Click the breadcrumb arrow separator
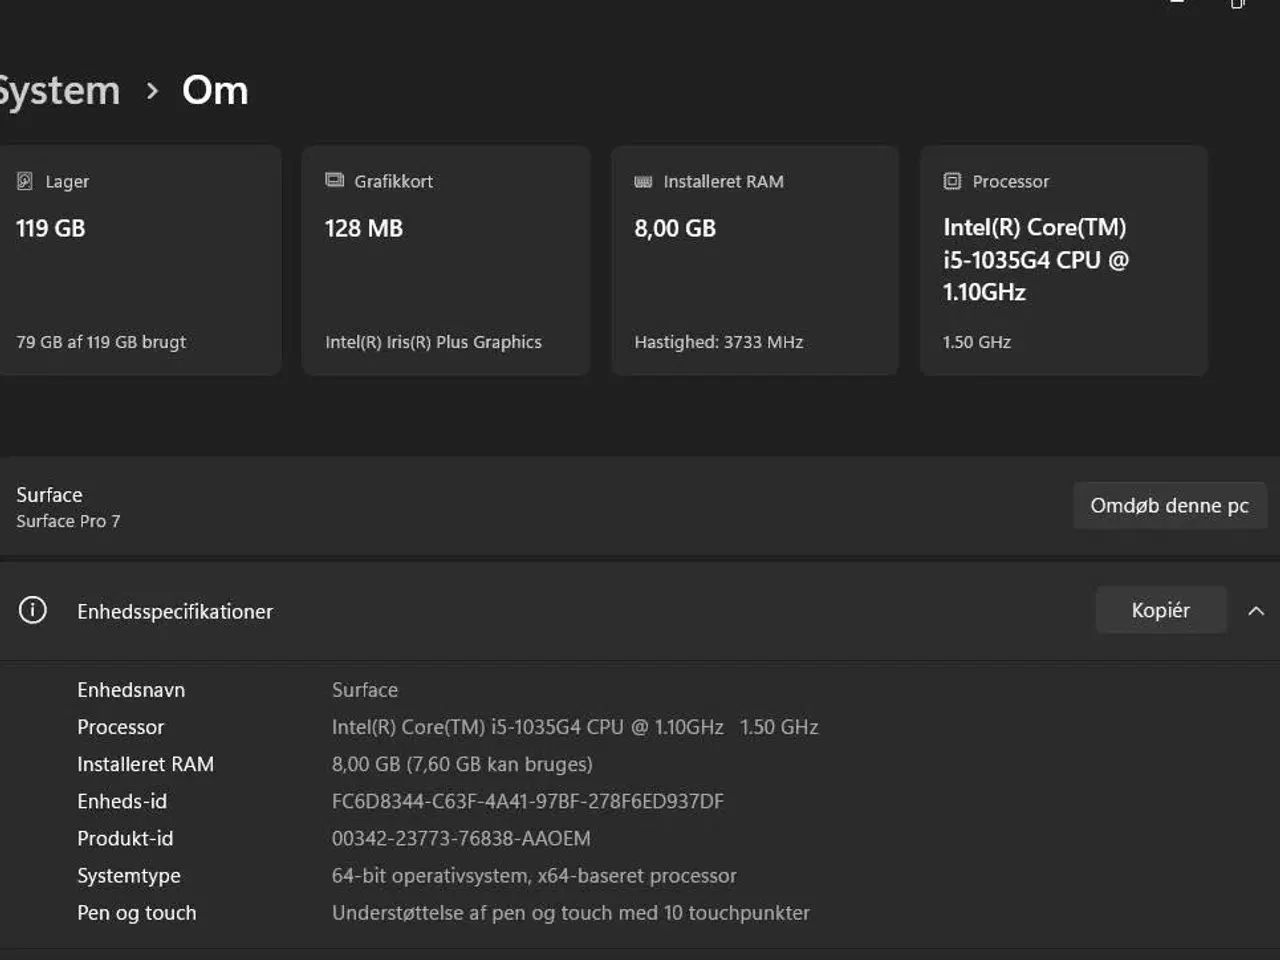The height and width of the screenshot is (960, 1280). pos(152,91)
